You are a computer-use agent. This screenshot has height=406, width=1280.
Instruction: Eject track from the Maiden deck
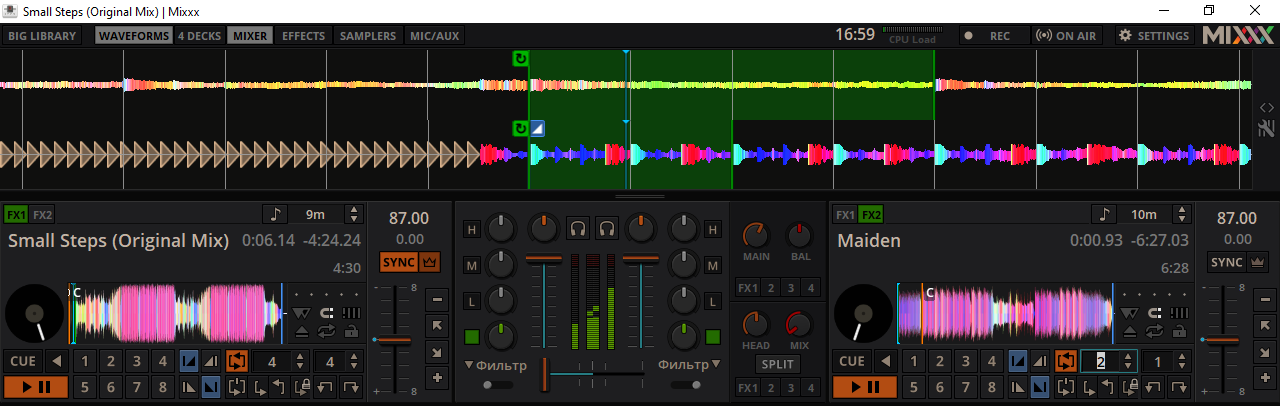pyautogui.click(x=1129, y=332)
